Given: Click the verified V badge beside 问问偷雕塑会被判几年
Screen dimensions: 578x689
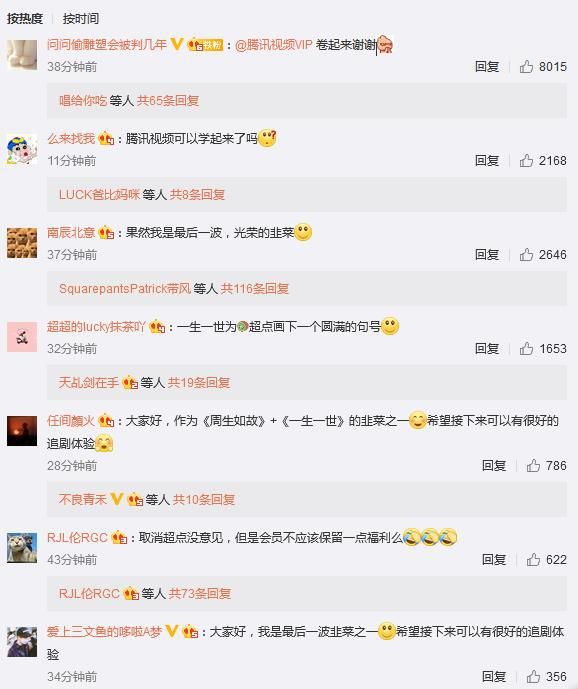Looking at the screenshot, I should tap(177, 44).
